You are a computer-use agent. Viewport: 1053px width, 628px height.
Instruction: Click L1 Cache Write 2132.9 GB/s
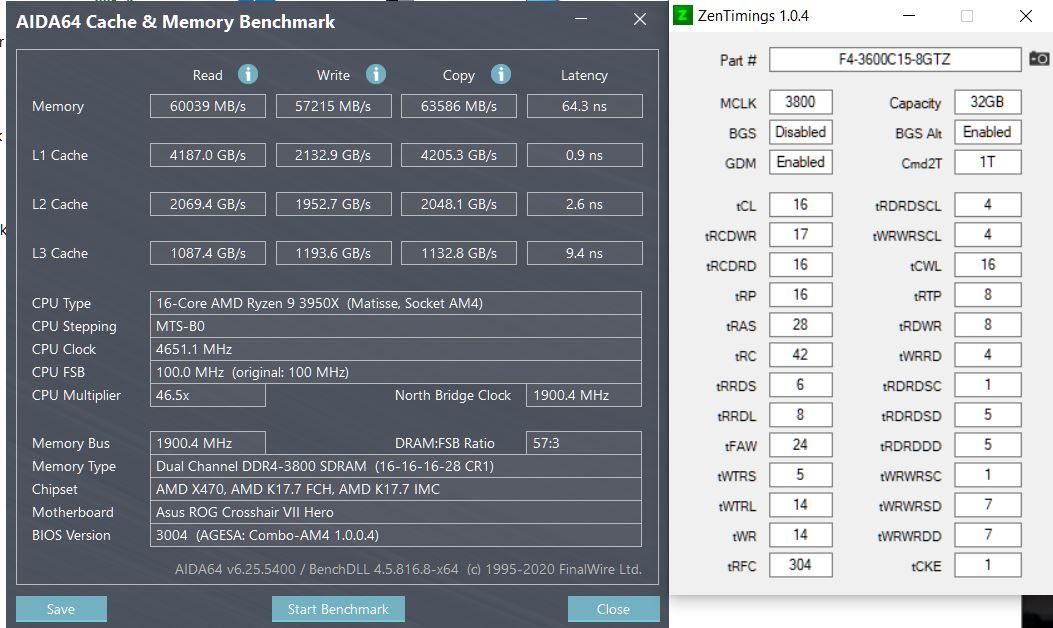point(333,155)
